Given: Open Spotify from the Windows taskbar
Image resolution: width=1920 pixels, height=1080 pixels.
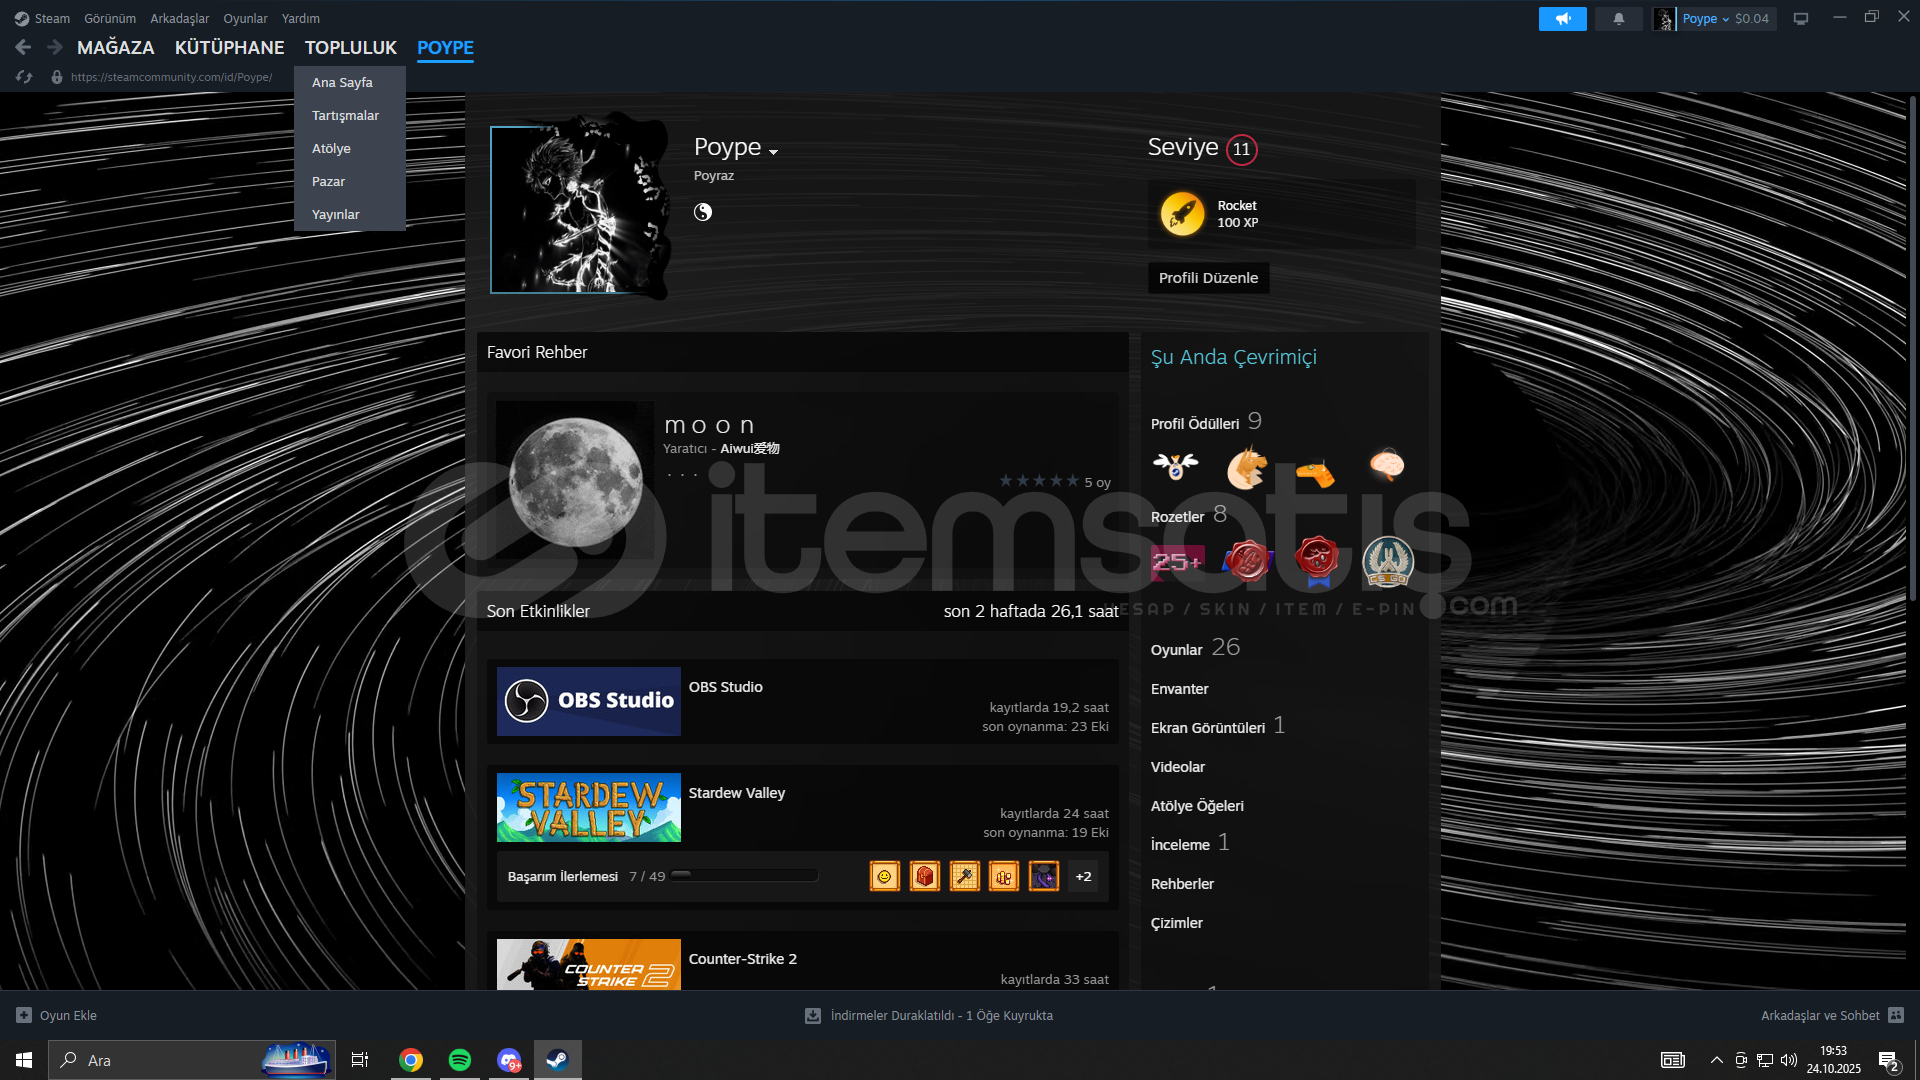Looking at the screenshot, I should 460,1060.
